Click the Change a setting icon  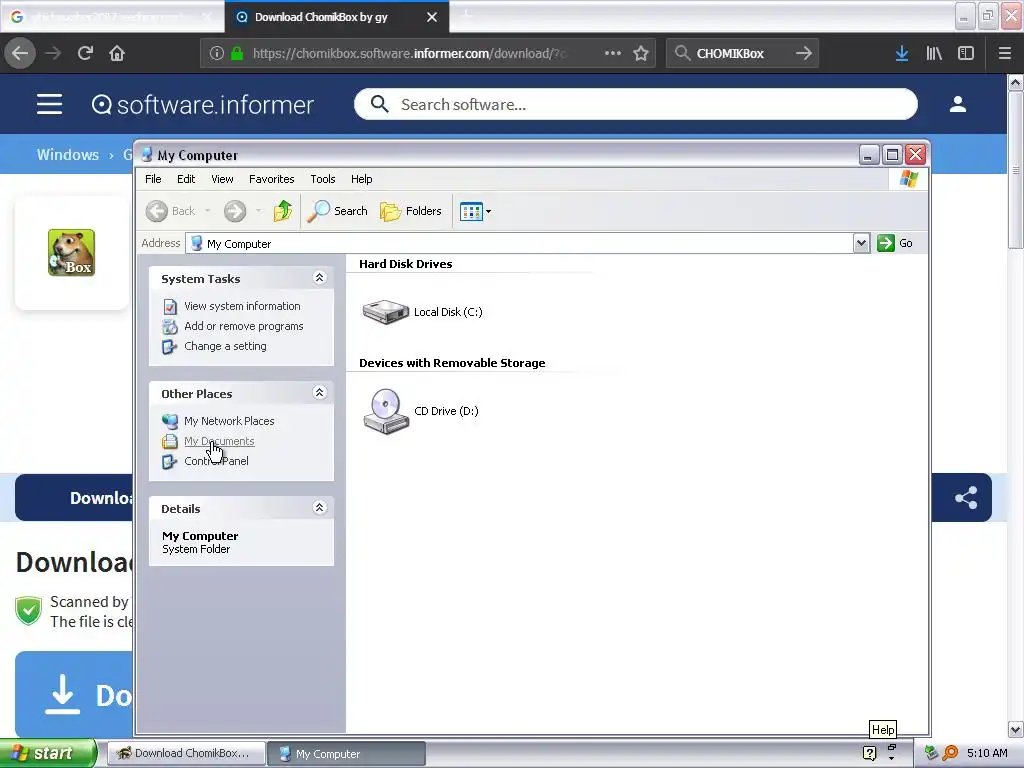tap(170, 347)
